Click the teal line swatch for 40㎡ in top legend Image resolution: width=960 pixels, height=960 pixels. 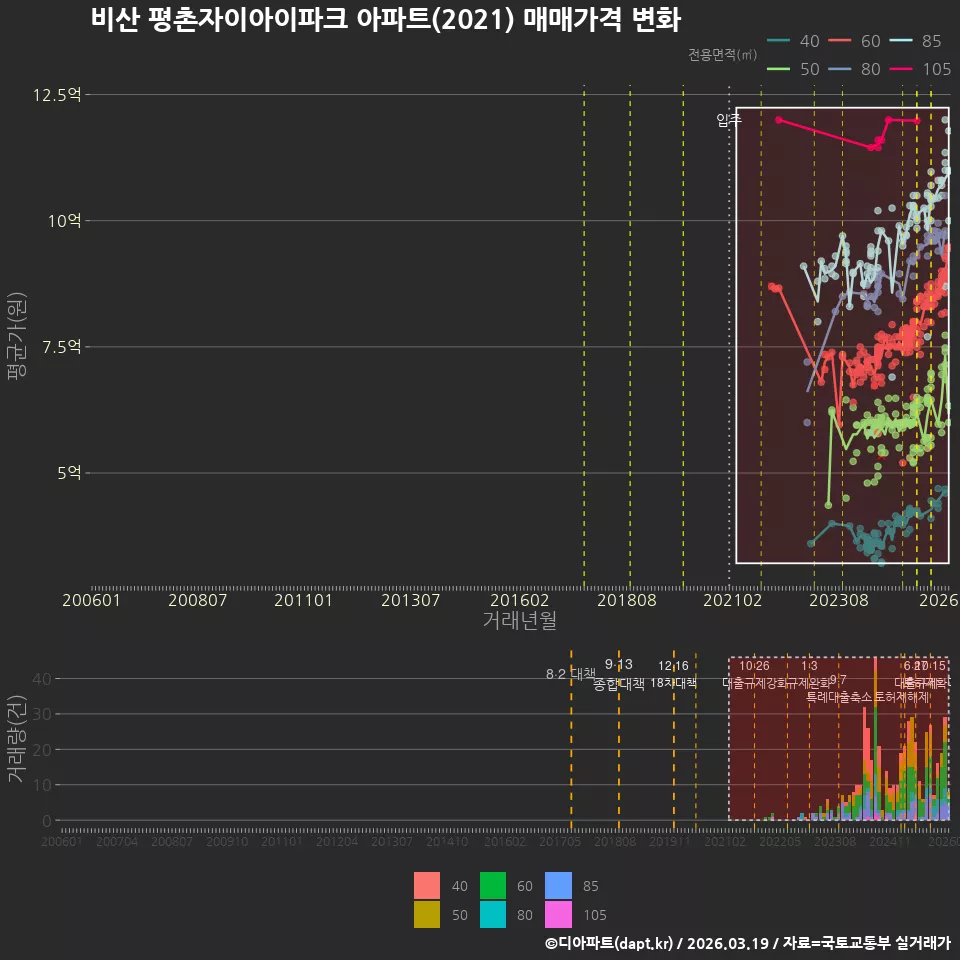point(778,41)
